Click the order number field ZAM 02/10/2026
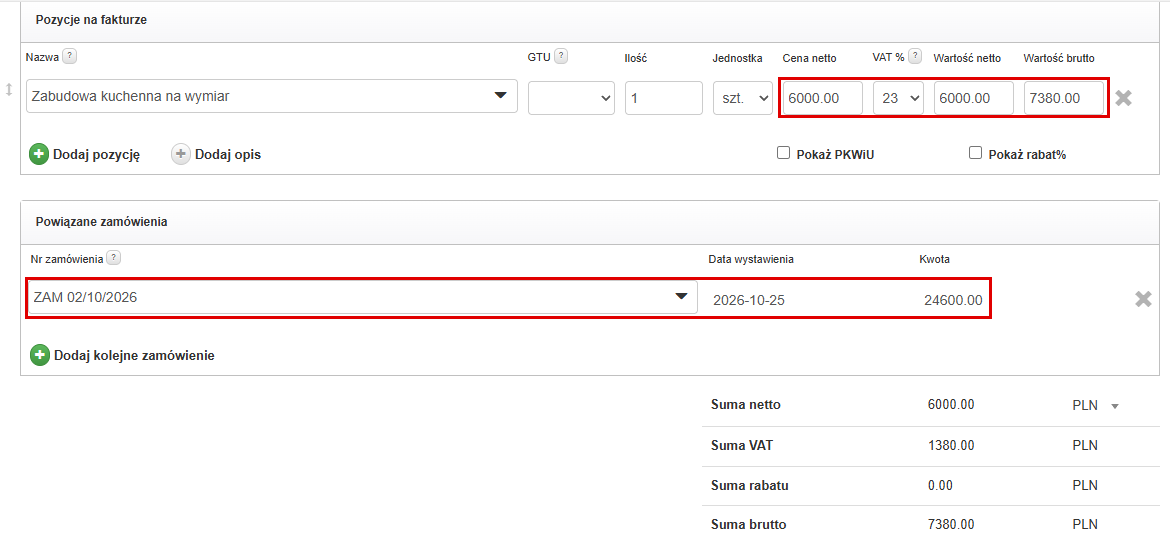1170x545 pixels. click(x=363, y=297)
